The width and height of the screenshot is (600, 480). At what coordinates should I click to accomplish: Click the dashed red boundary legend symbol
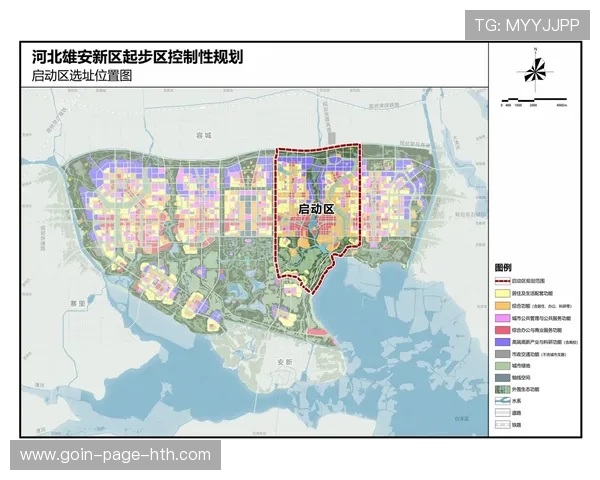click(x=504, y=281)
